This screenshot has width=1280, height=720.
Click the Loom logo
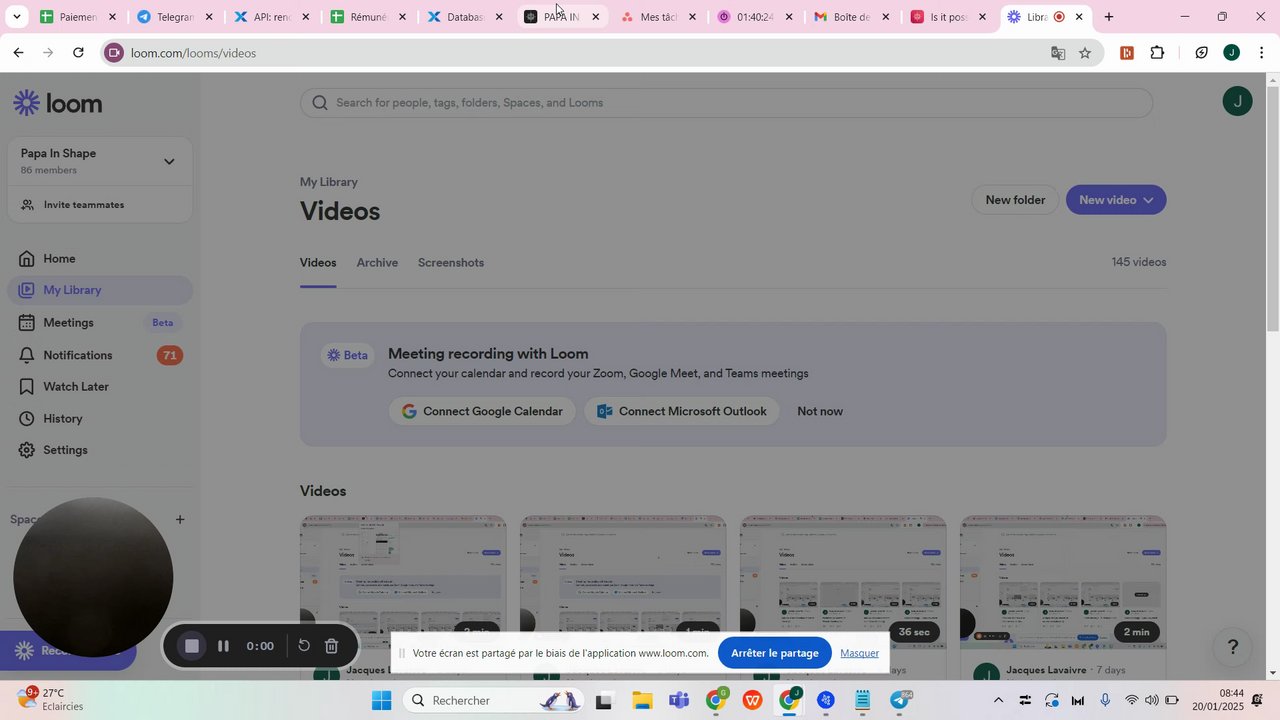point(58,103)
